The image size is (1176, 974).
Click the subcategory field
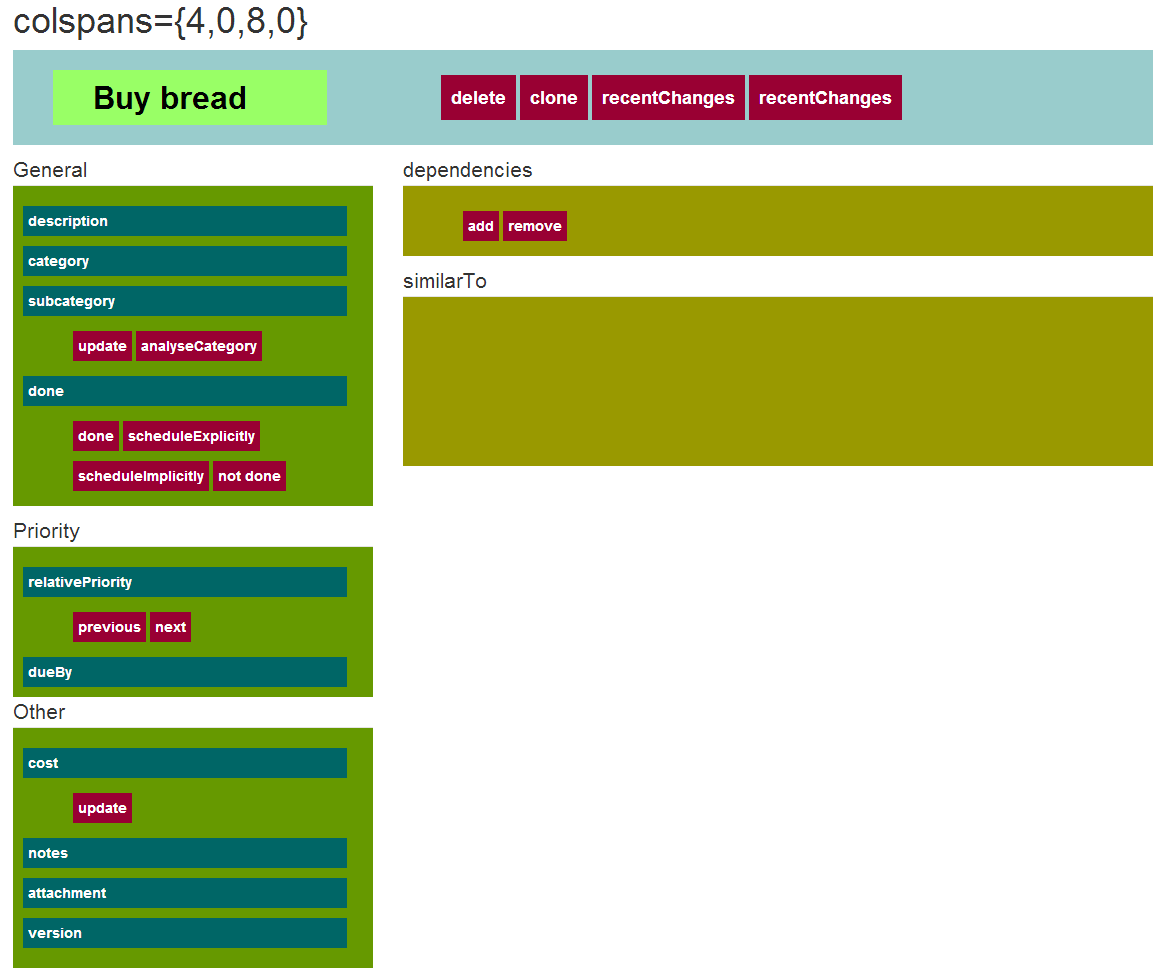click(x=185, y=301)
